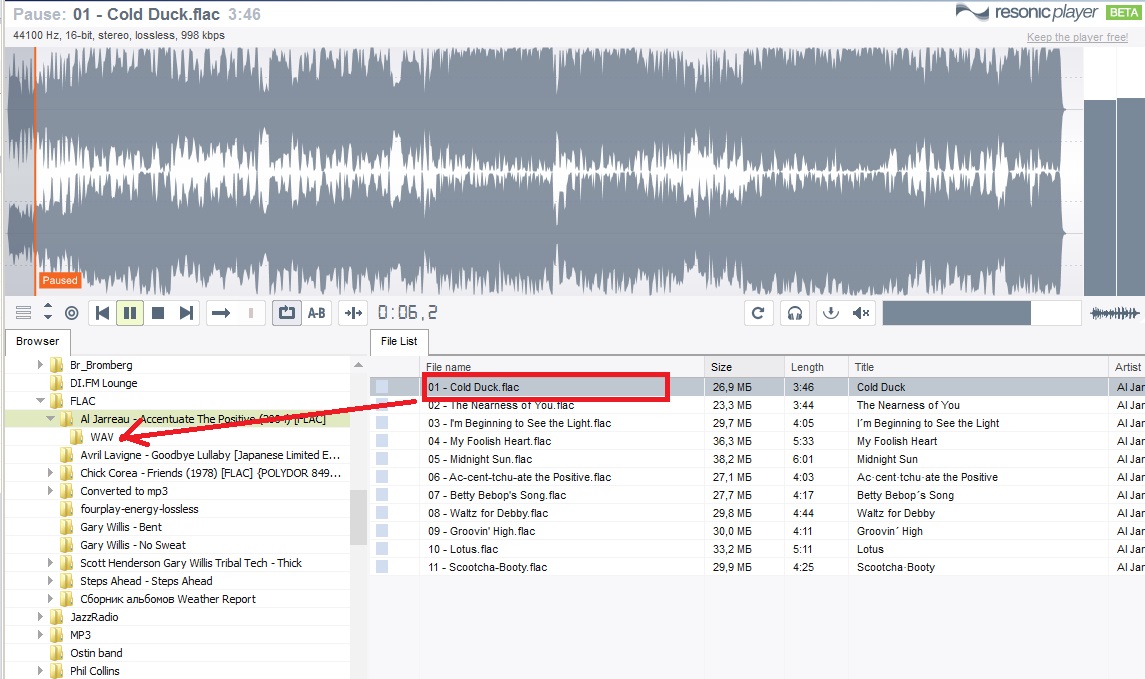Skip to previous track

point(102,313)
